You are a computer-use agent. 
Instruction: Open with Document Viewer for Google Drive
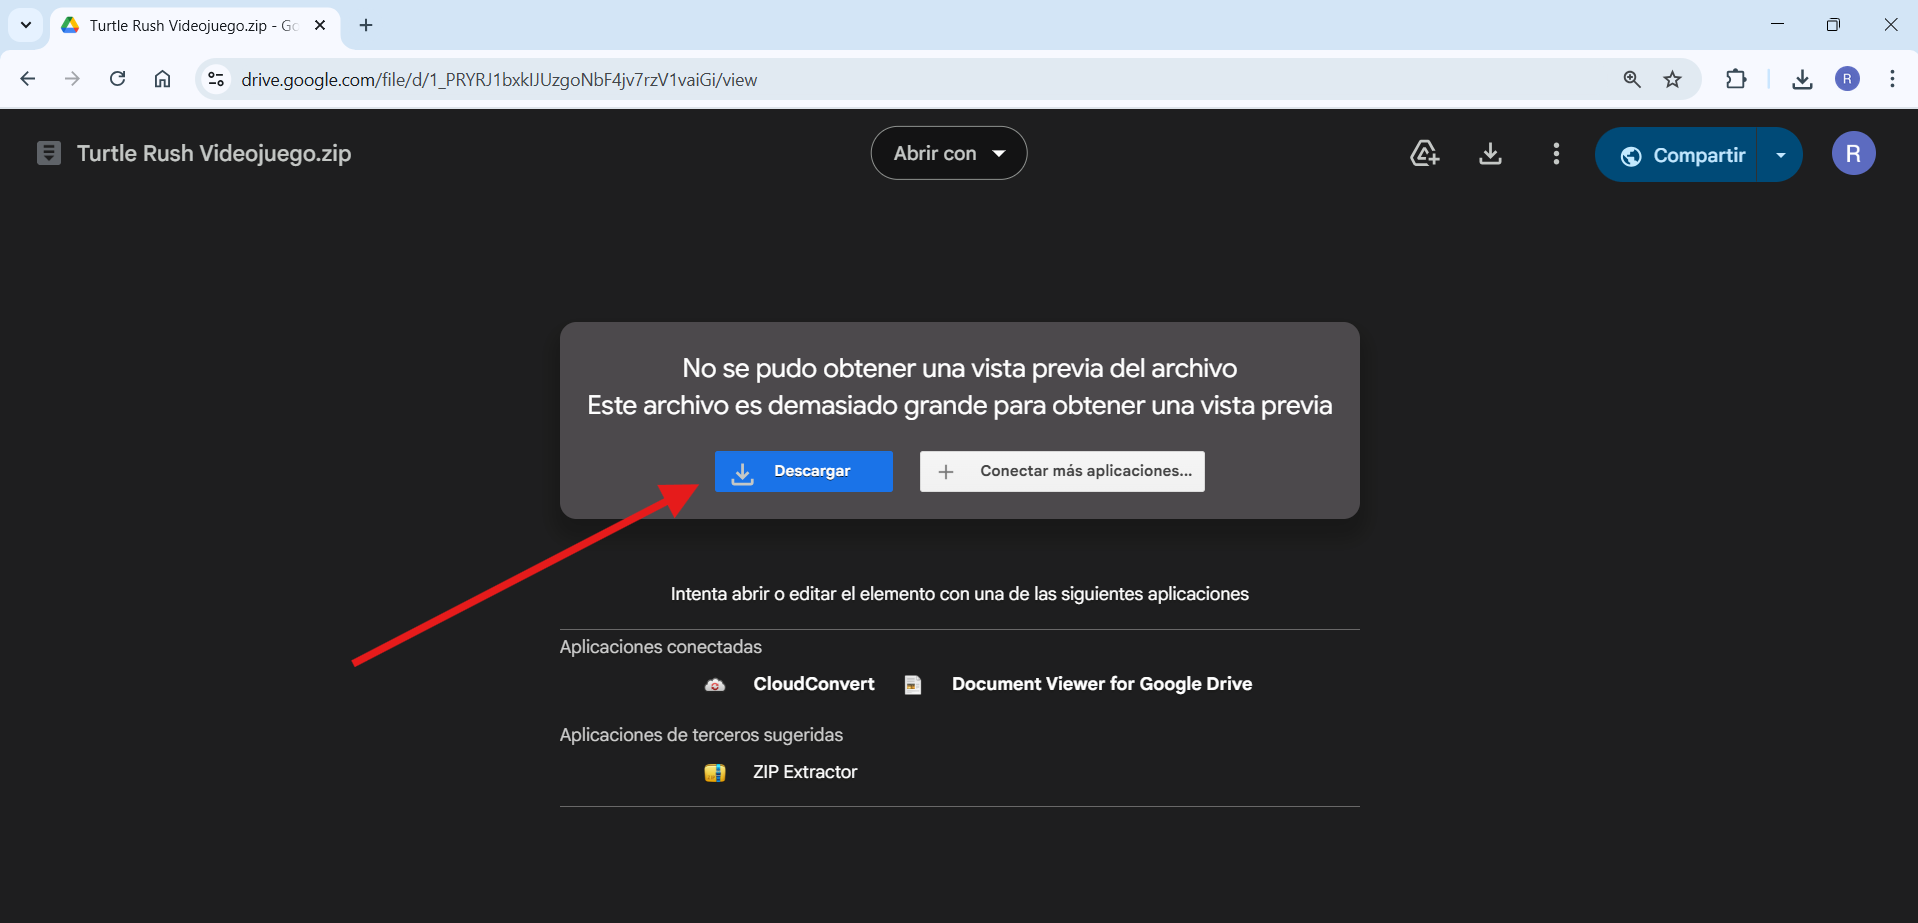click(x=1102, y=684)
